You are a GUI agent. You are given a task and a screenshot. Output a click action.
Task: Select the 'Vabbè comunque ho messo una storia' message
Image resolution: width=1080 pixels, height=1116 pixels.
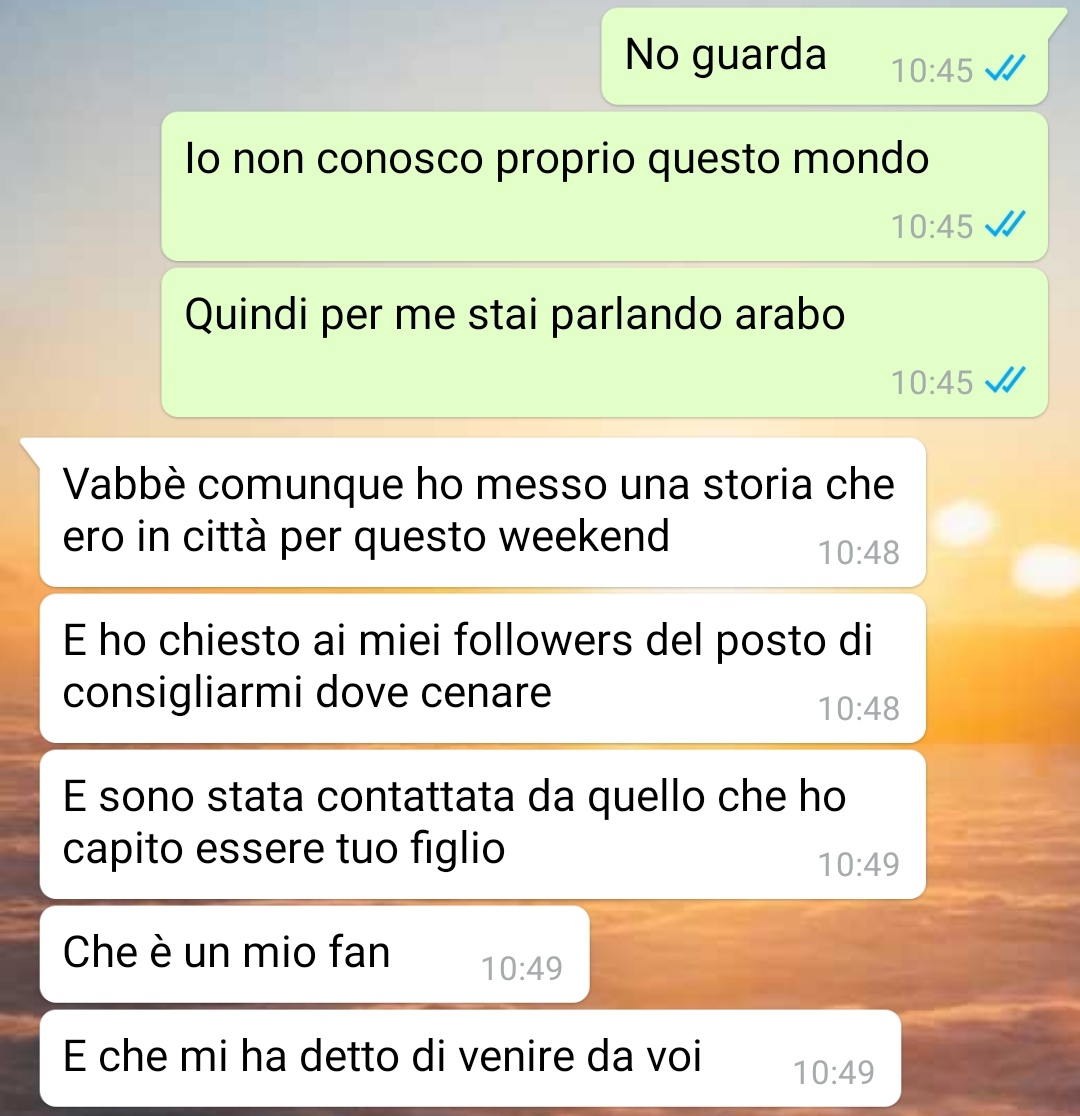(x=483, y=512)
